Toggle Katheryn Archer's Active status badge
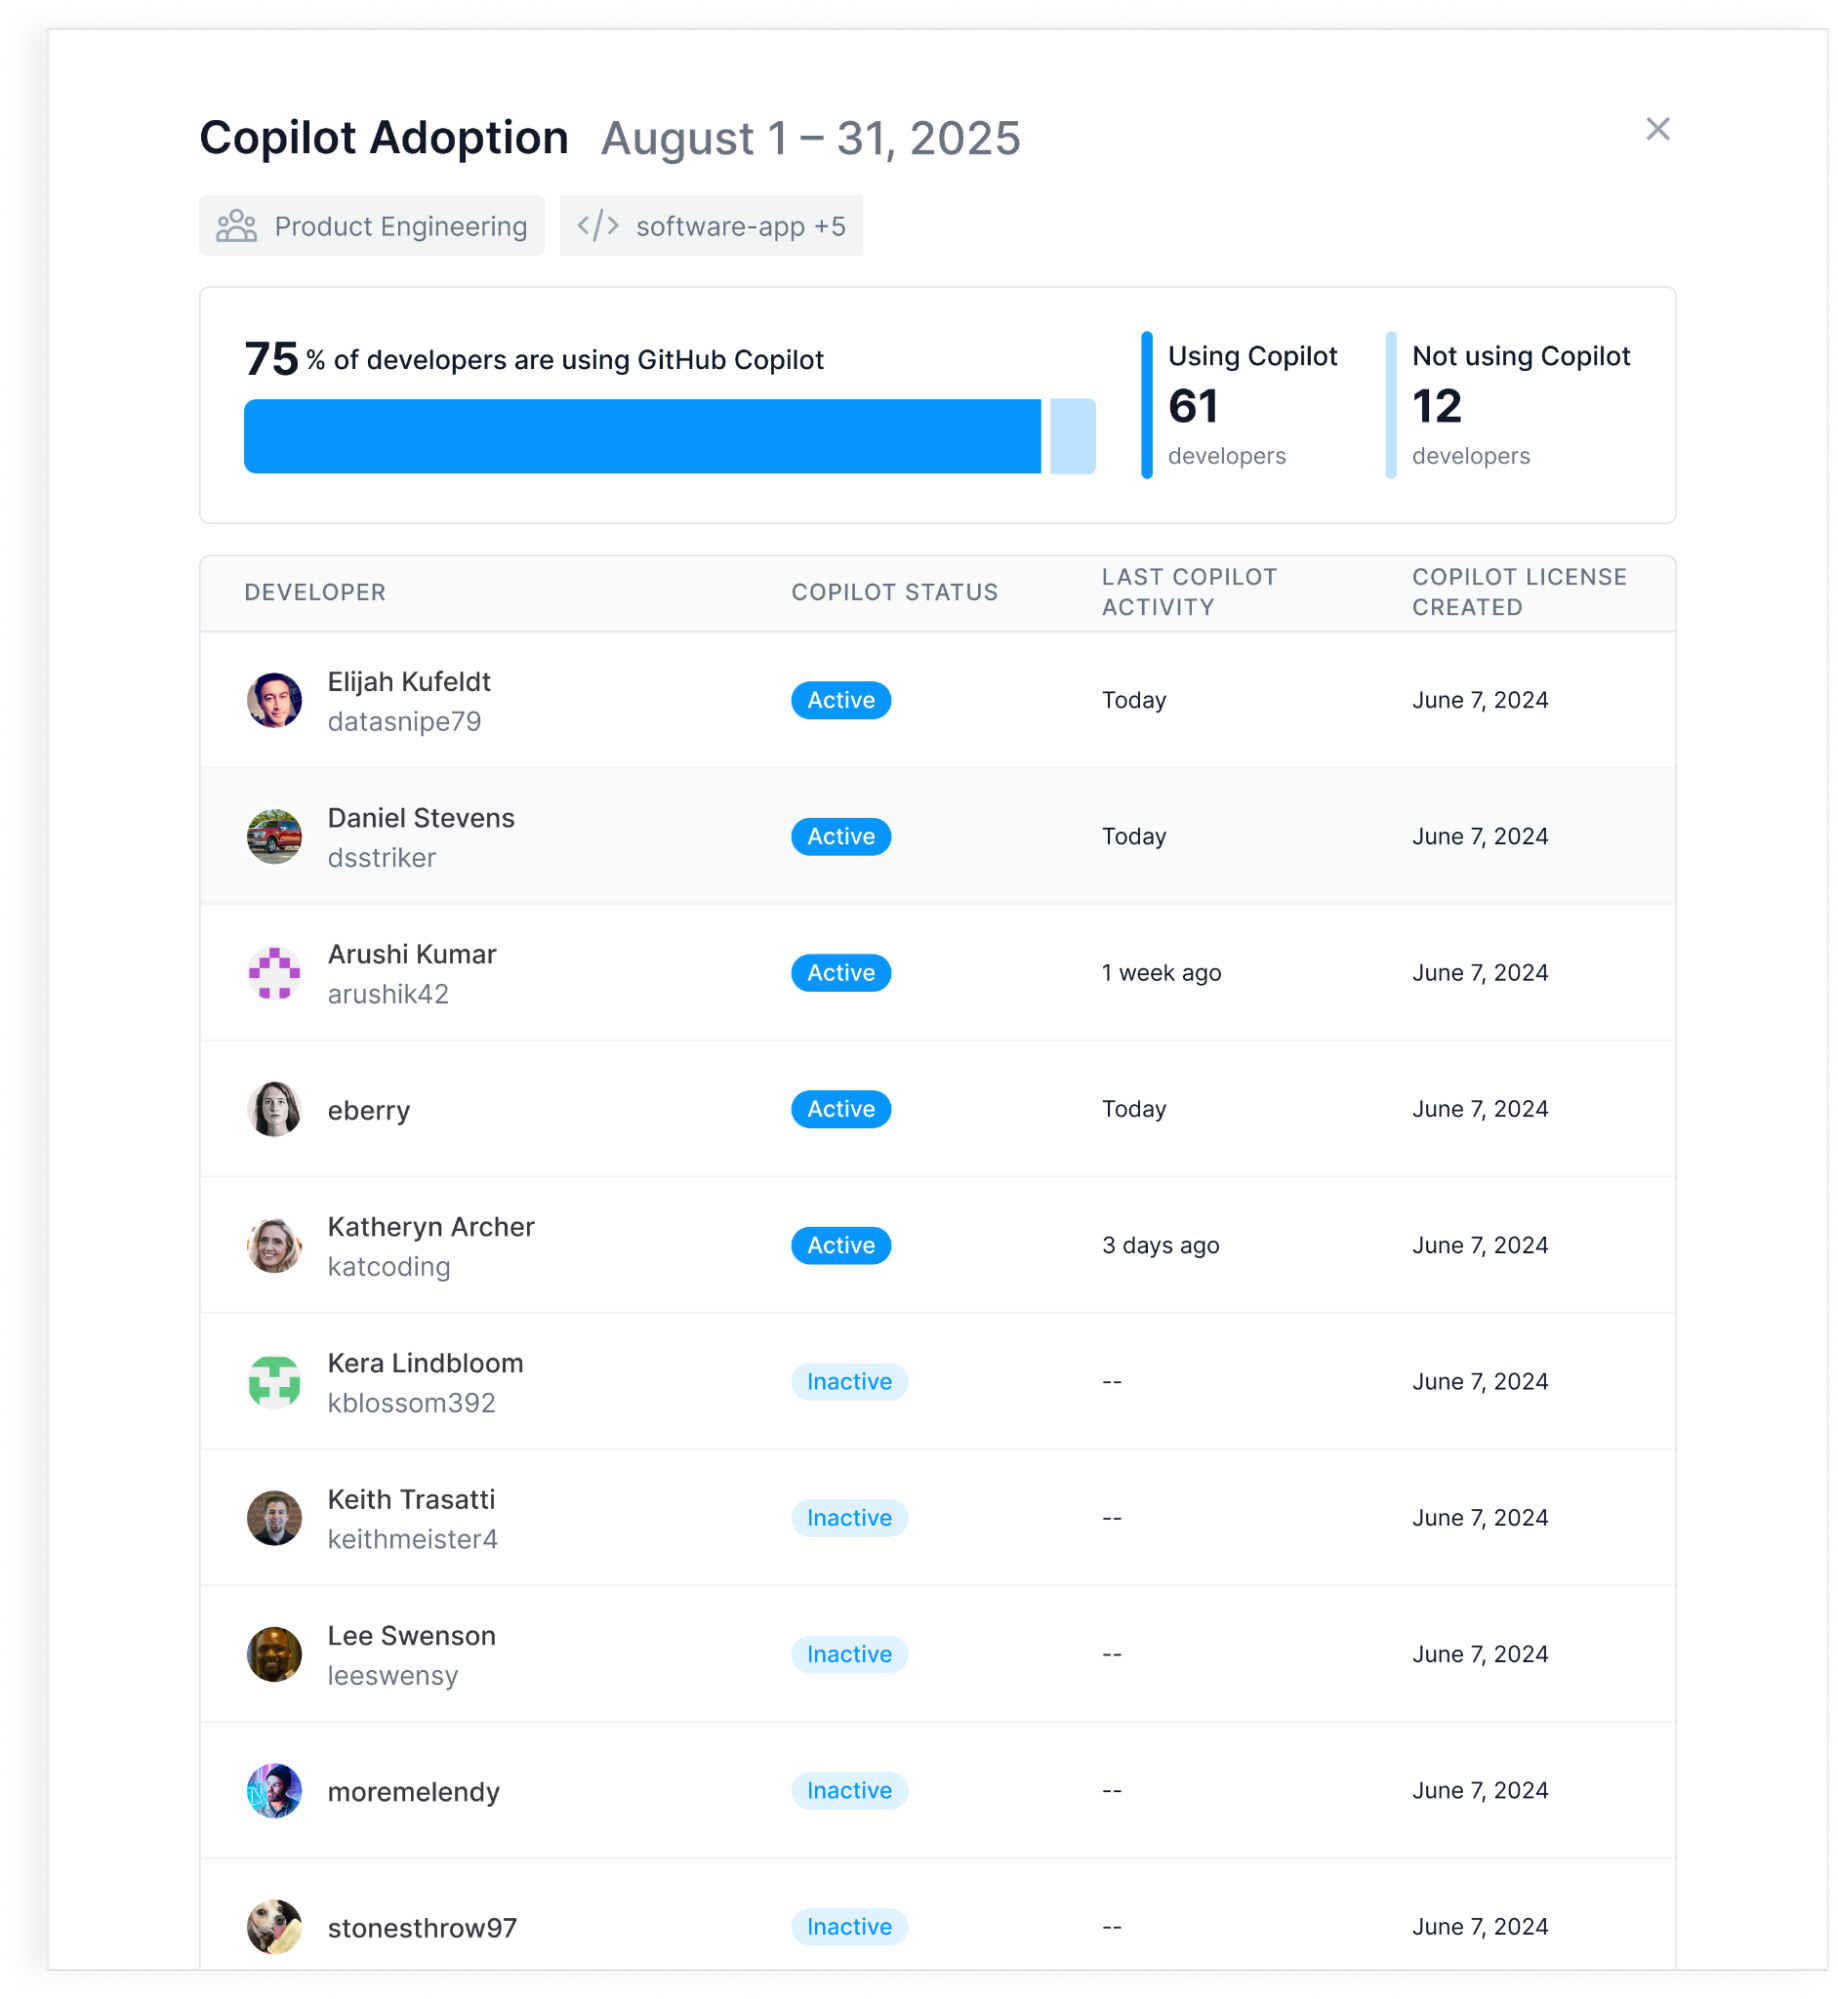Image resolution: width=1838 pixels, height=1999 pixels. point(840,1245)
